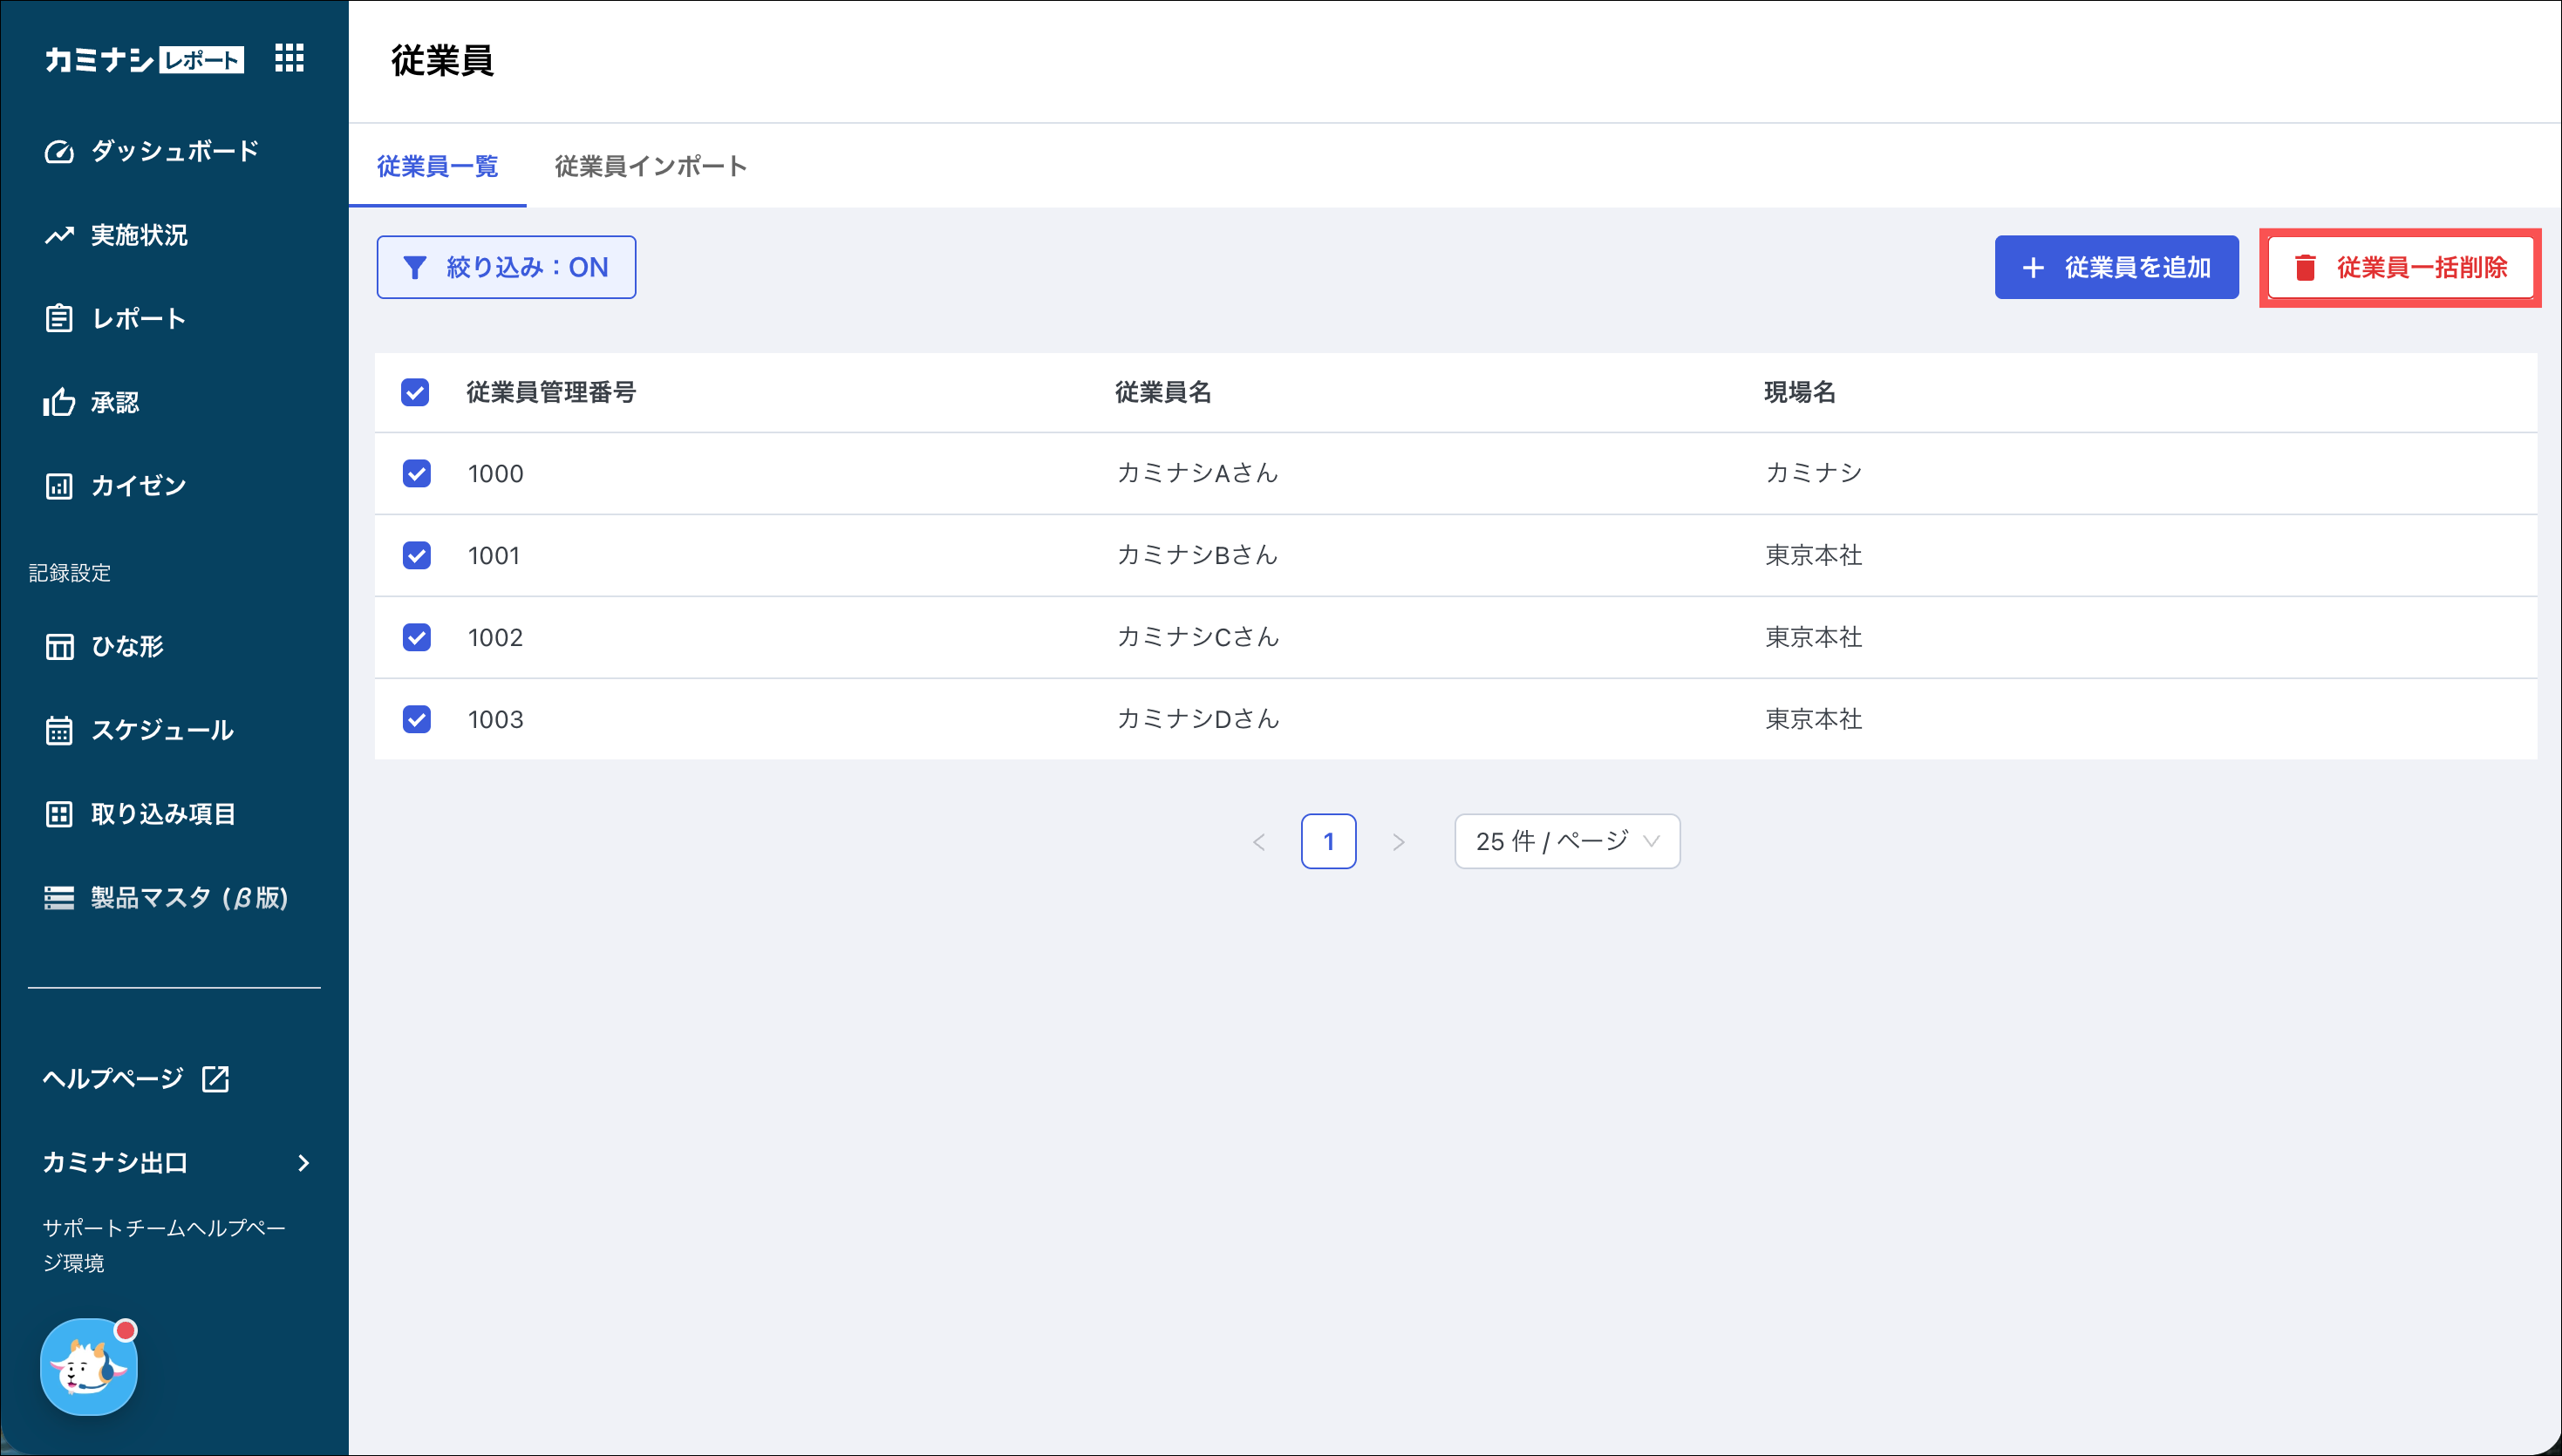Expand the カミナシ出口 chevron

303,1162
